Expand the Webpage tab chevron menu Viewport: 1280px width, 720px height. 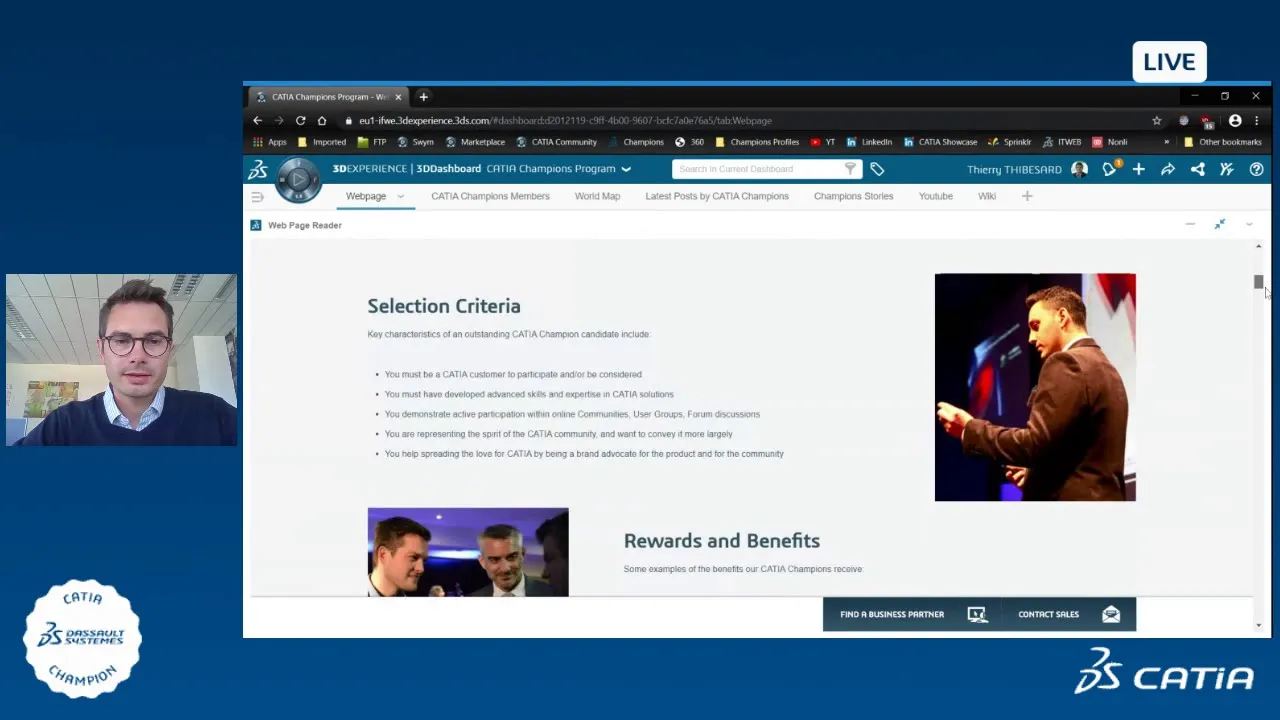point(400,196)
